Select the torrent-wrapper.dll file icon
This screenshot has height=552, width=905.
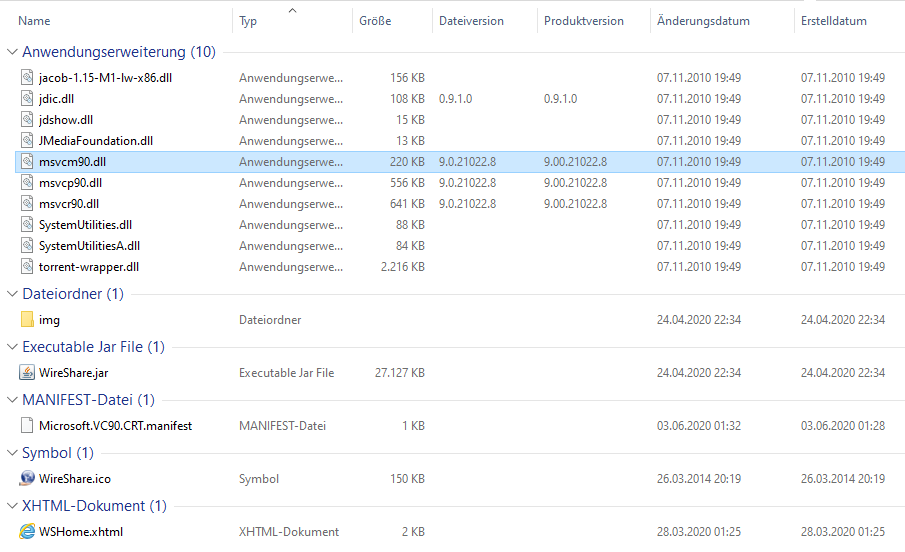(27, 267)
